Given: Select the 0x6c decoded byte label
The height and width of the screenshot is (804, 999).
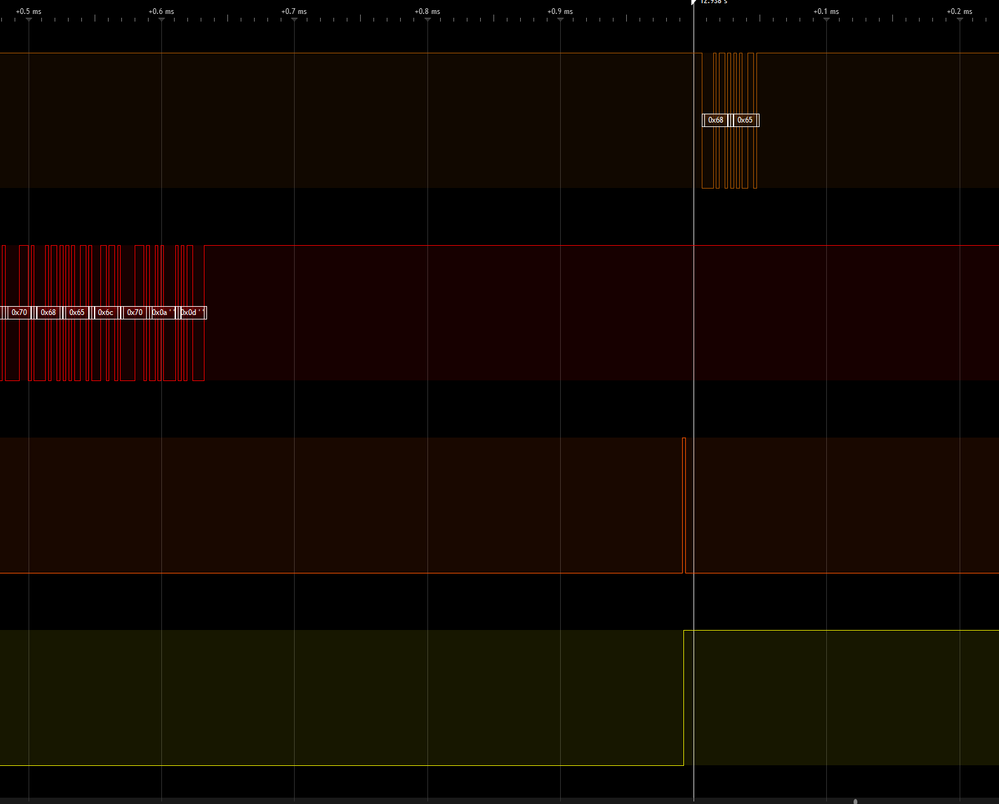Looking at the screenshot, I should 104,312.
